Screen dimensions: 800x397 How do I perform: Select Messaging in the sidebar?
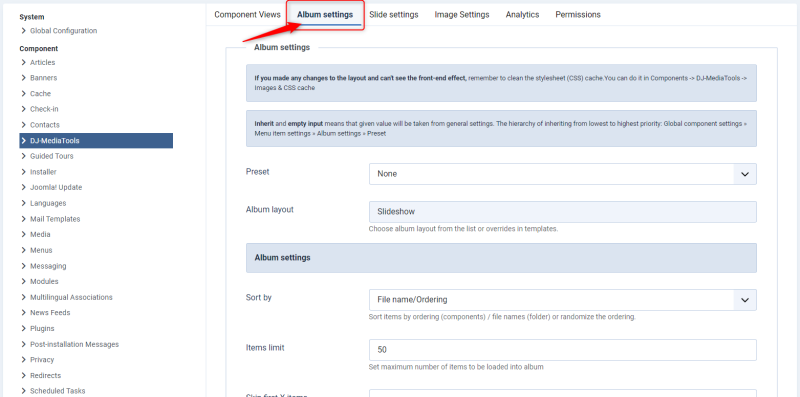tap(48, 266)
